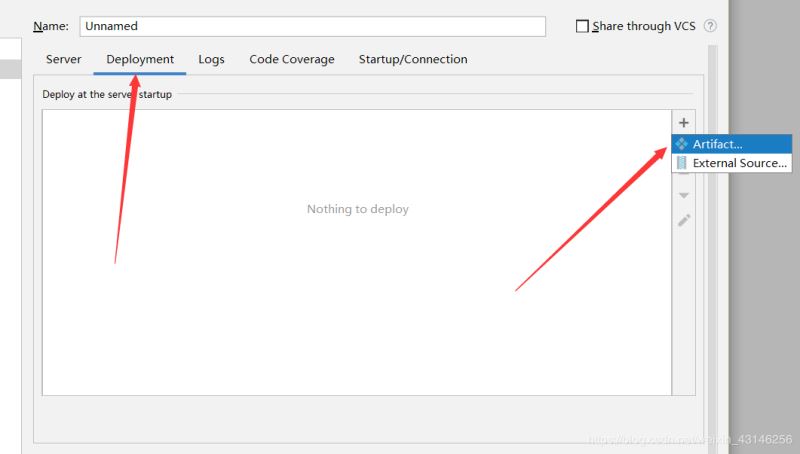The image size is (800, 454).
Task: Switch to the Server tab
Action: pos(64,59)
